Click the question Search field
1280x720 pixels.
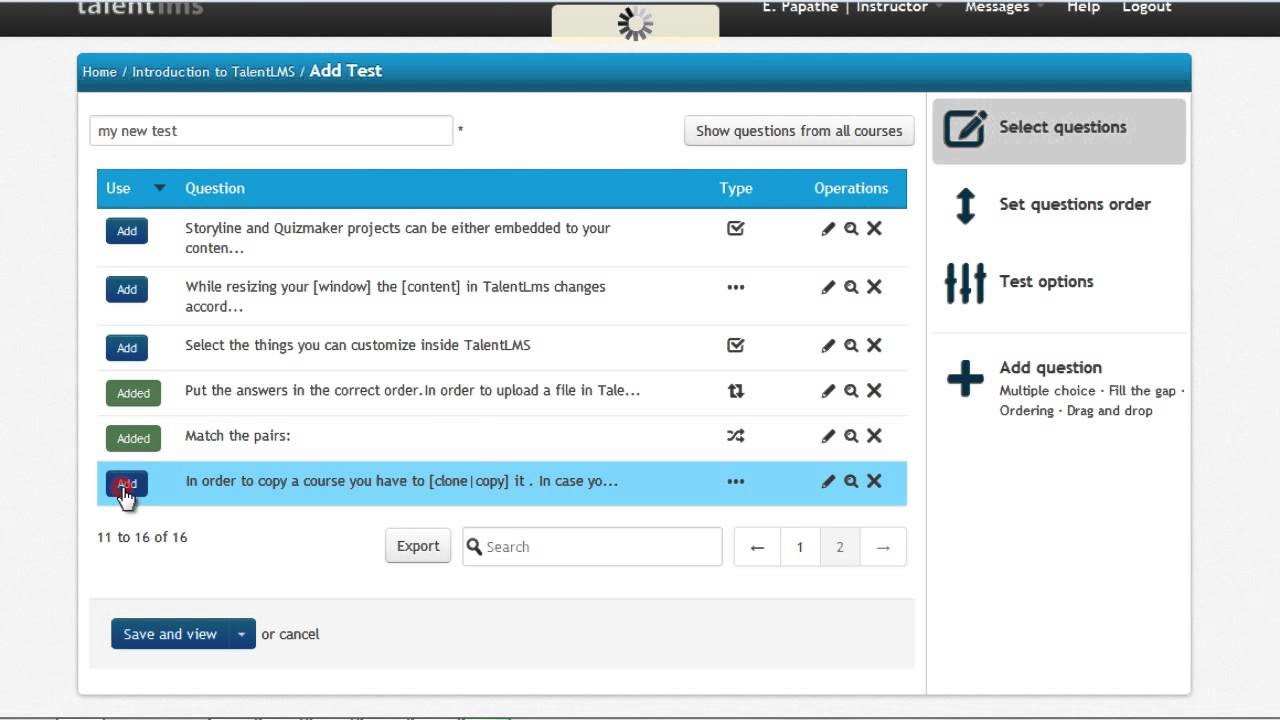click(x=592, y=547)
